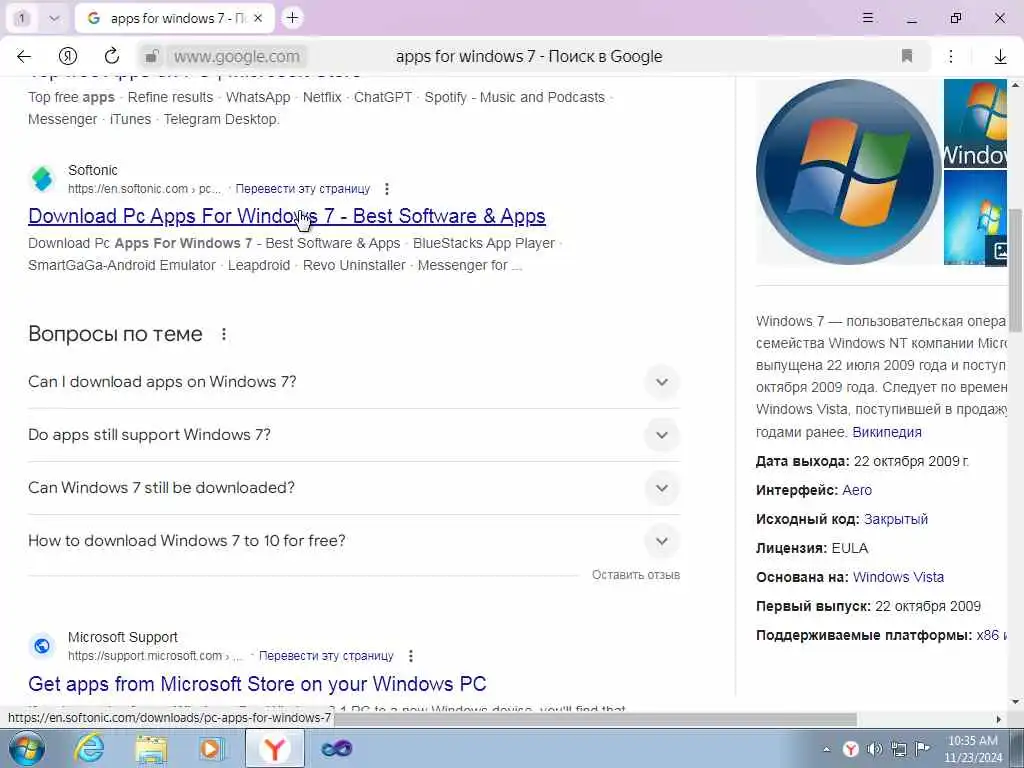Screen dimensions: 1024x768
Task: Open Windows Explorer folder taskbar icon
Action: click(x=152, y=748)
